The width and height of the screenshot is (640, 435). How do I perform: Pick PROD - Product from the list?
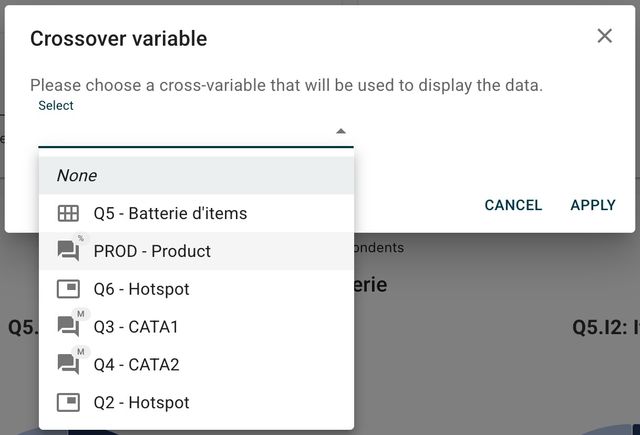(152, 251)
